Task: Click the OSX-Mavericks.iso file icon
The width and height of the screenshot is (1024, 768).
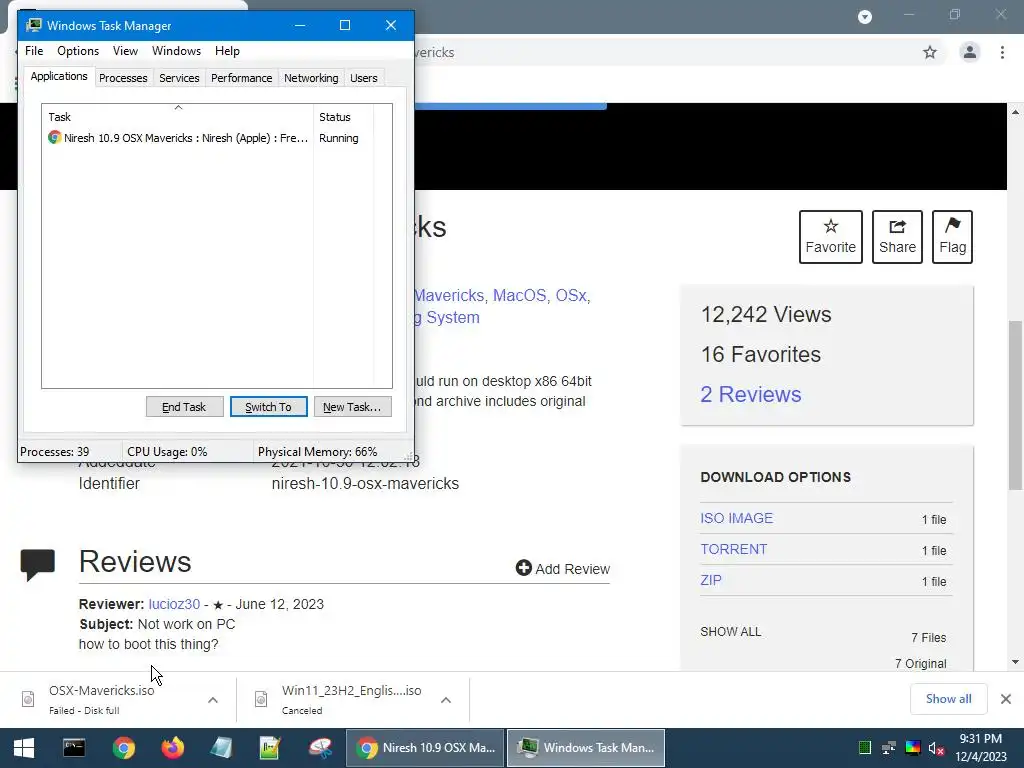Action: [x=28, y=699]
